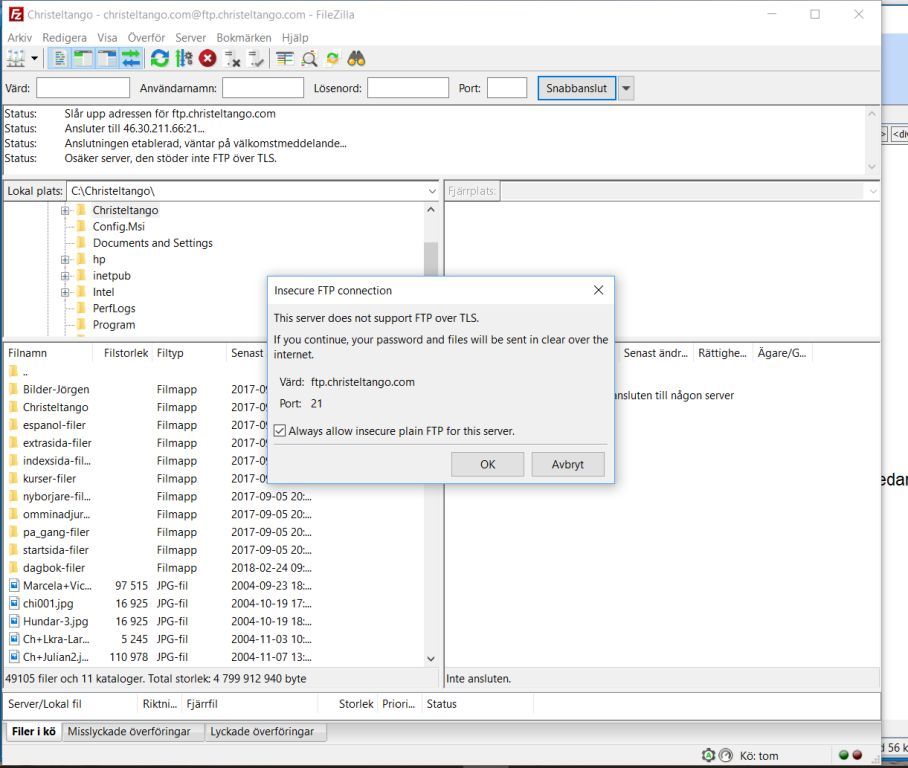Toggle synchronized browsing icon
The width and height of the screenshot is (908, 768).
pyautogui.click(x=332, y=58)
